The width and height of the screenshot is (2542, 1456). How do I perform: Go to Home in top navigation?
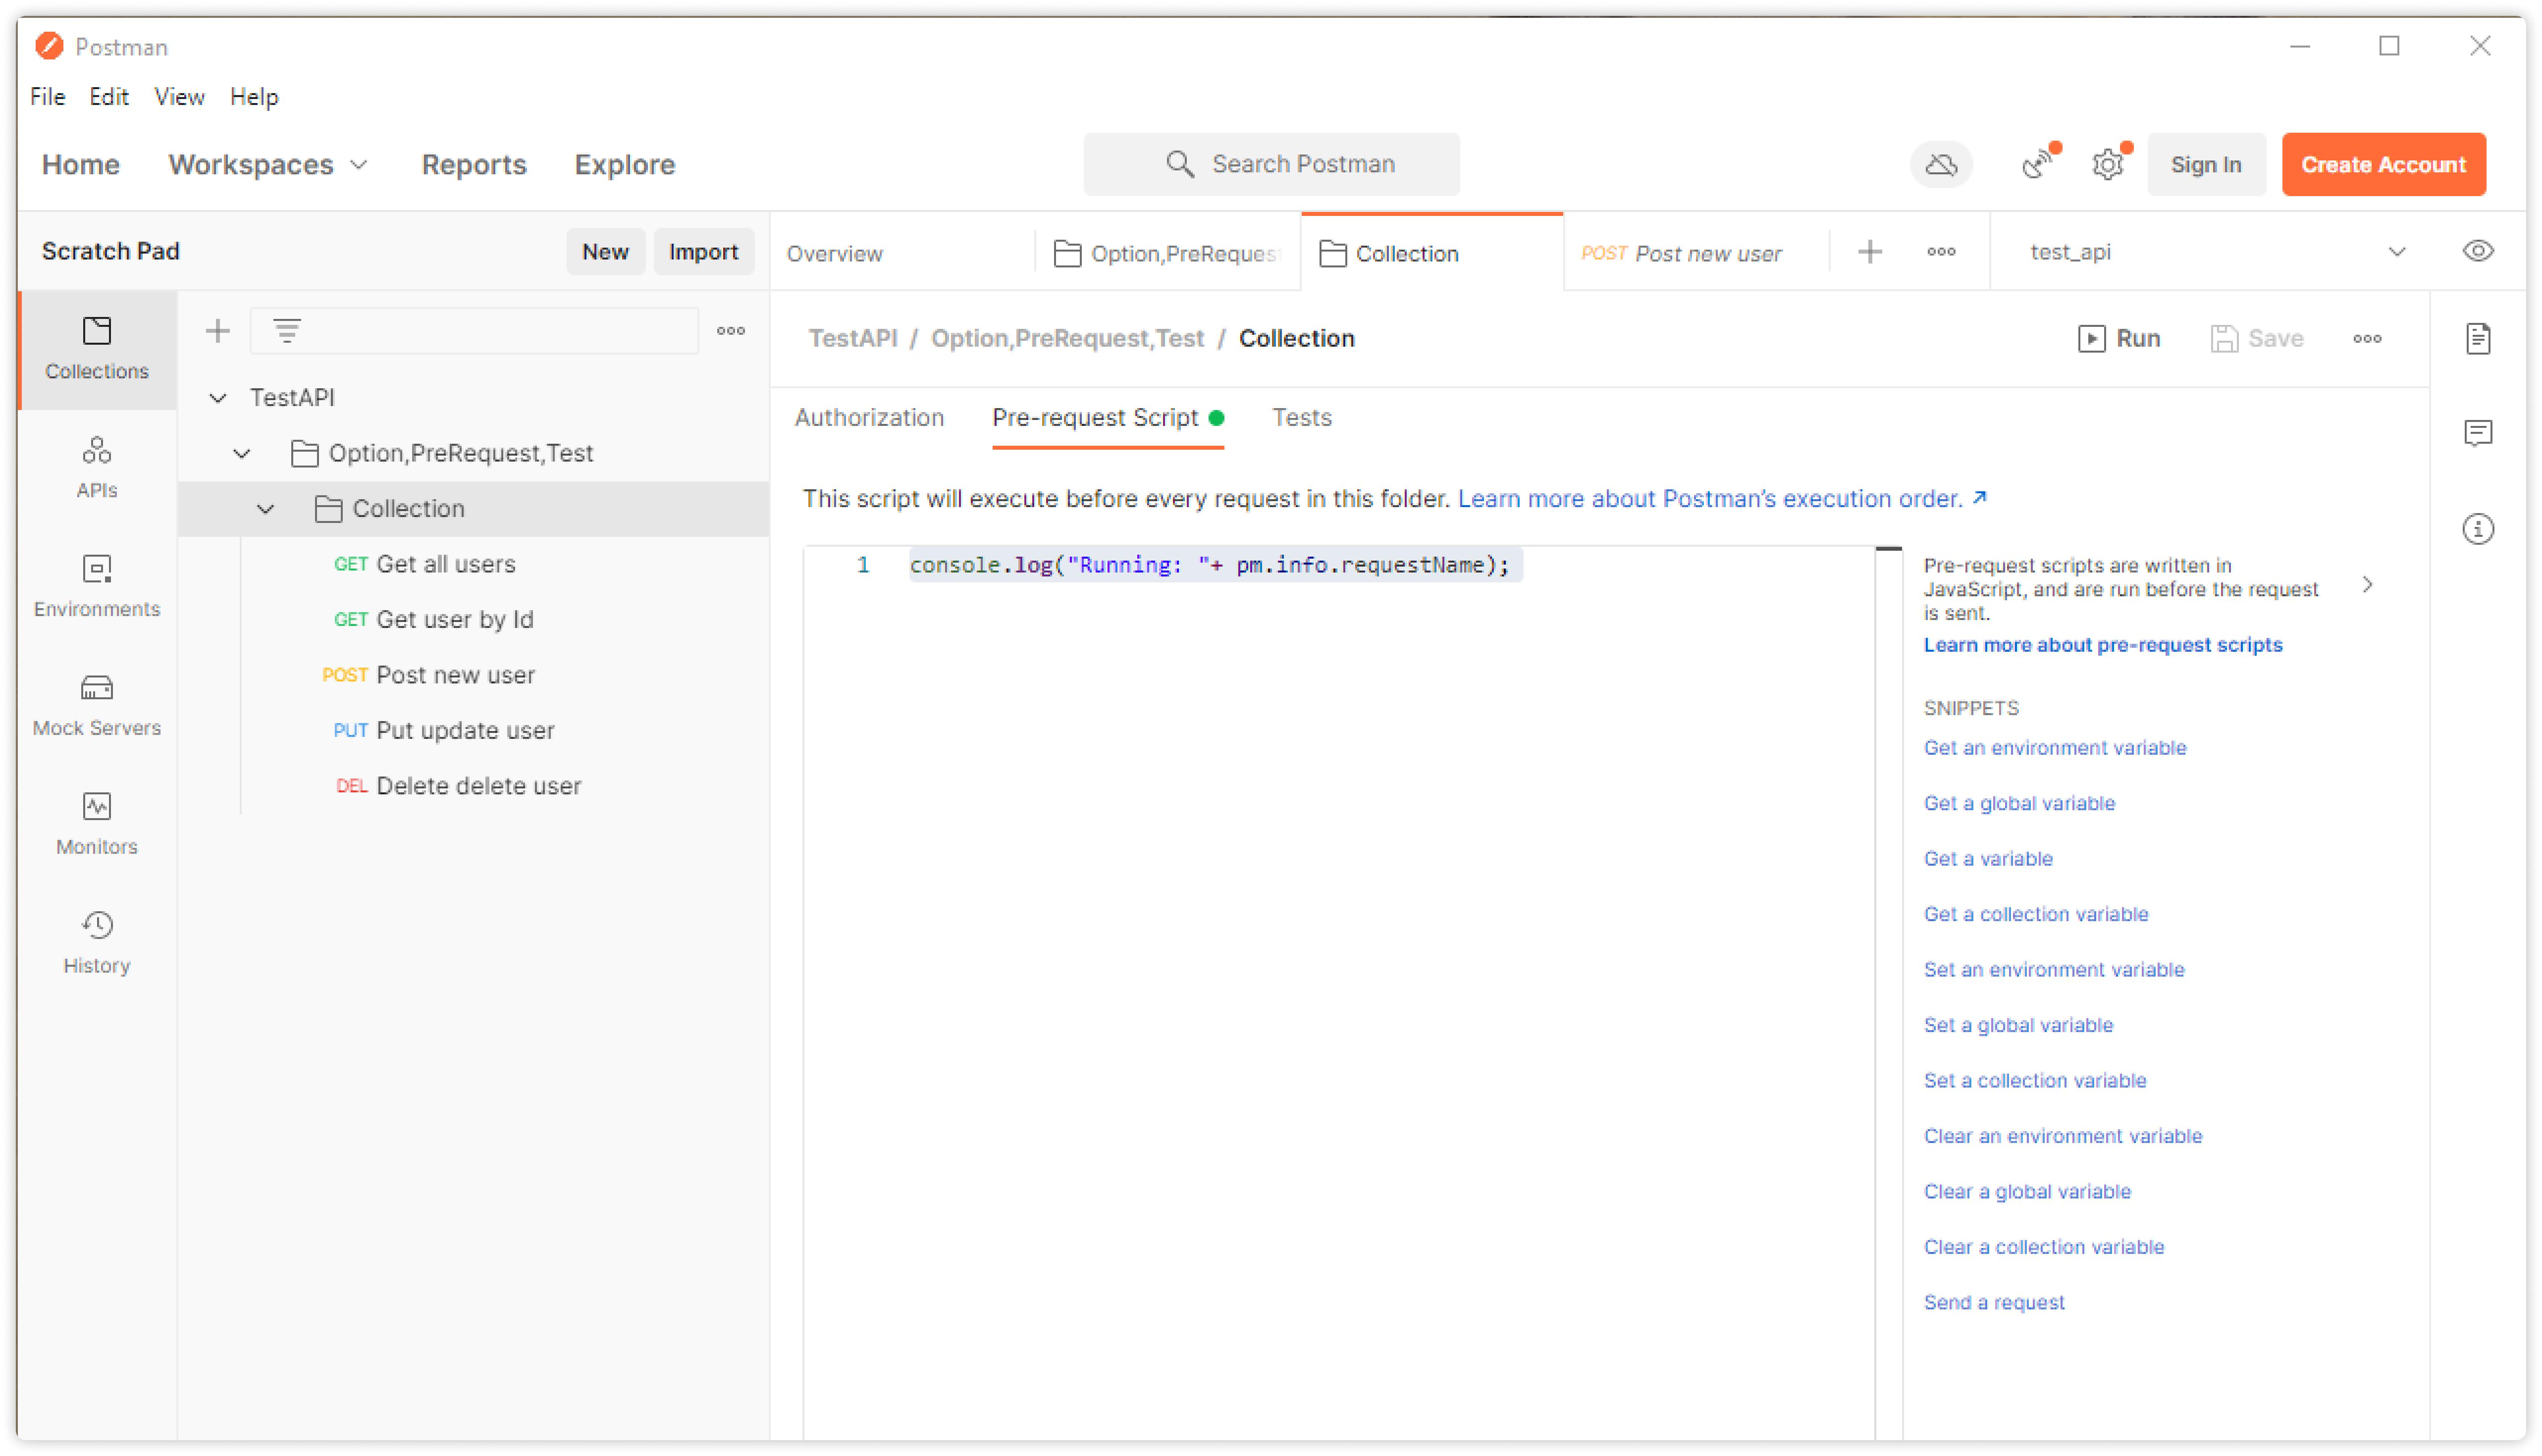coord(80,164)
